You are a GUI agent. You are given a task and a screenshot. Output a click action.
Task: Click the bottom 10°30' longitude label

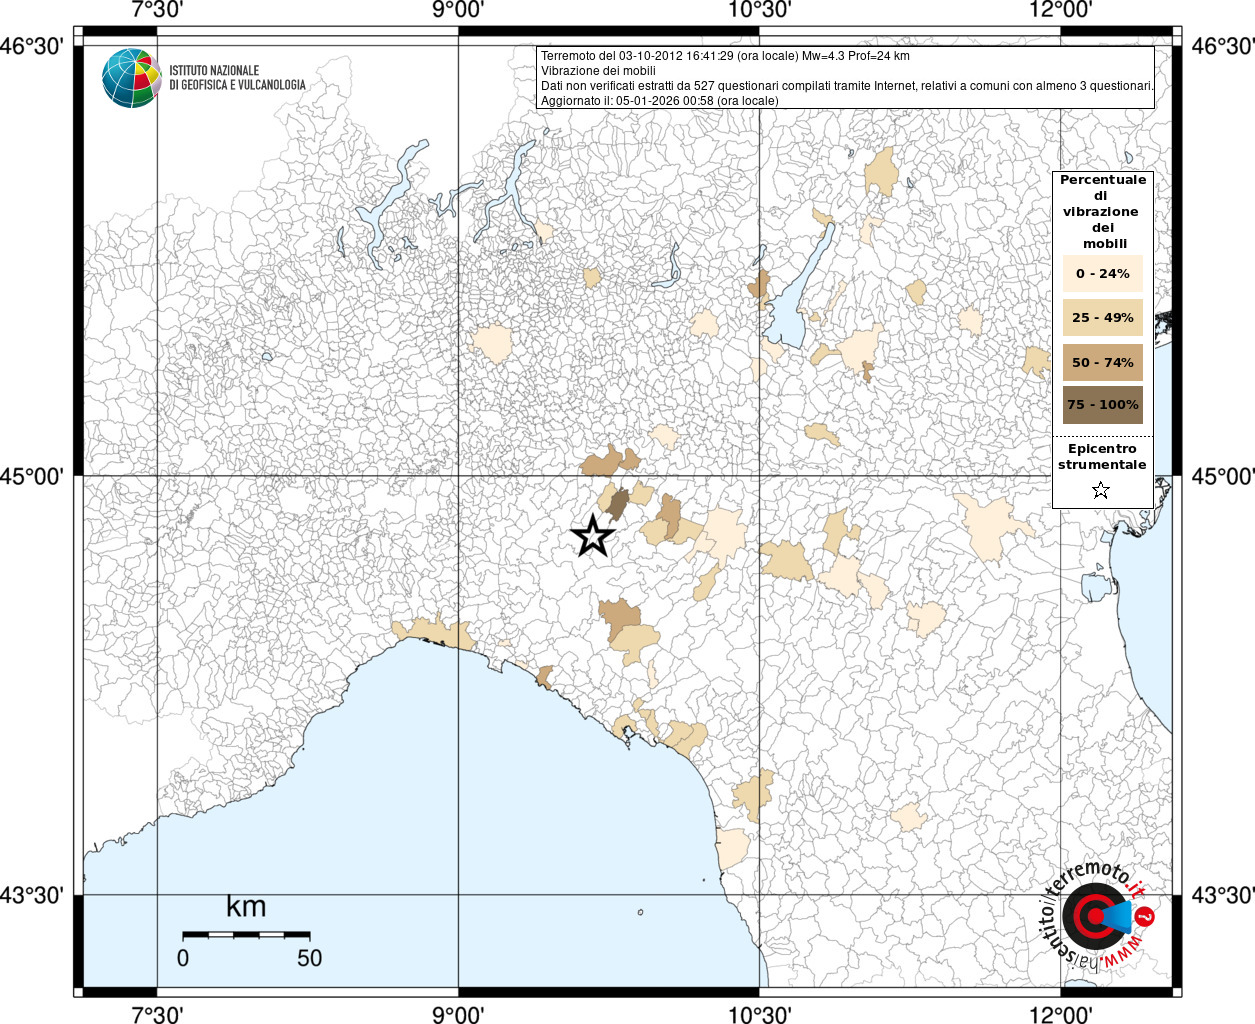(759, 1014)
